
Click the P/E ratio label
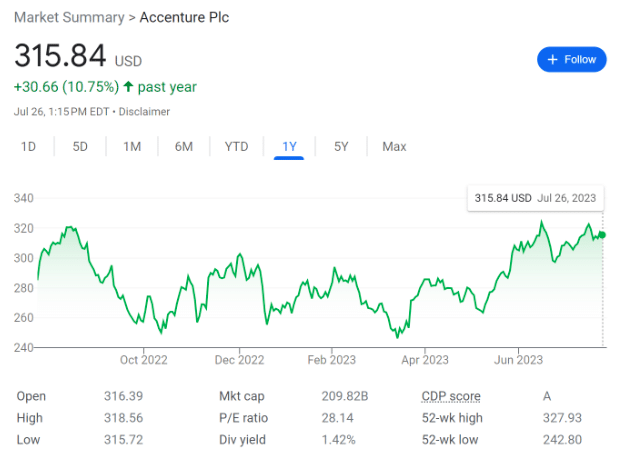[243, 418]
